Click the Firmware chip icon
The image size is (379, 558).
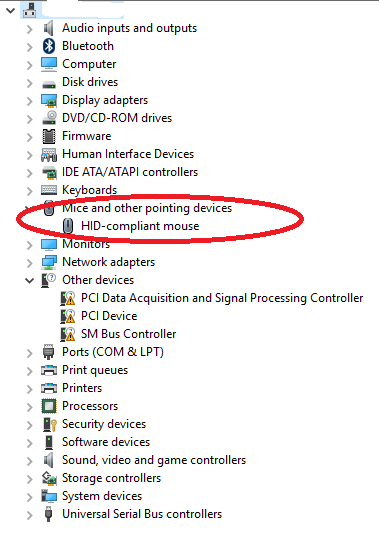click(49, 136)
